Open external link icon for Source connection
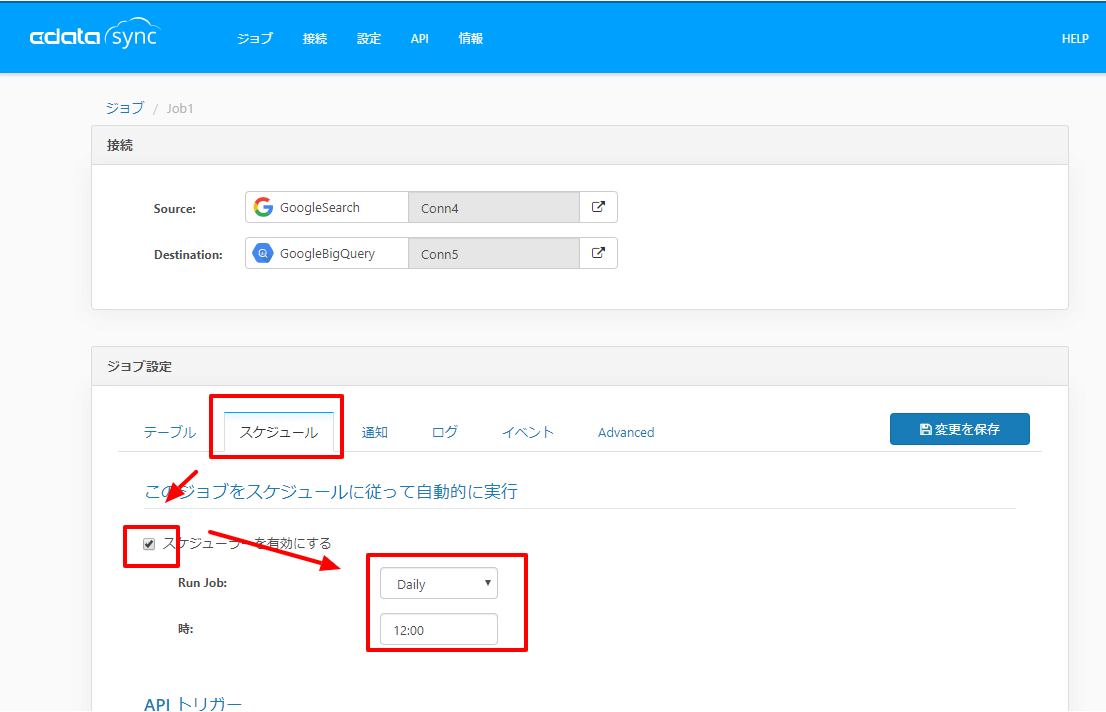 coord(598,207)
